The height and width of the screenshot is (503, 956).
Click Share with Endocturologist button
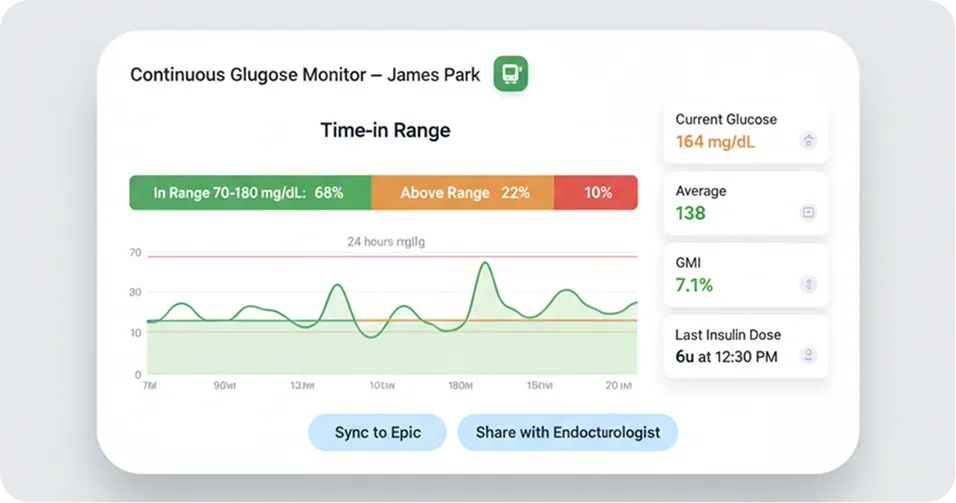[x=568, y=432]
